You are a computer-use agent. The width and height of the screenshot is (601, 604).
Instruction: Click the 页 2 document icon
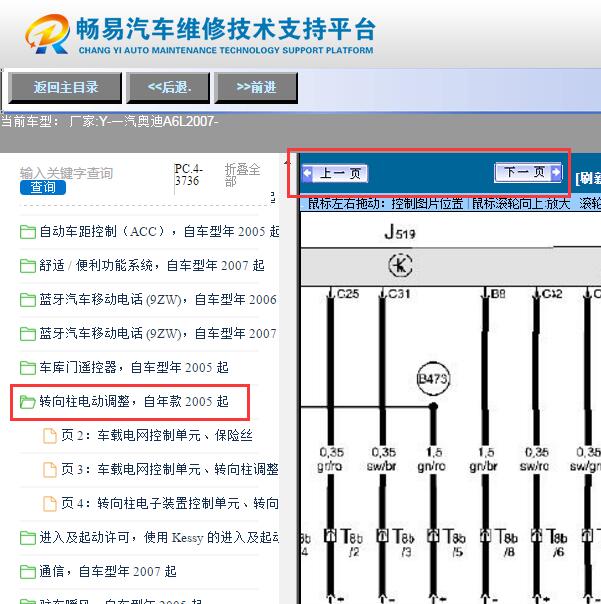[50, 436]
